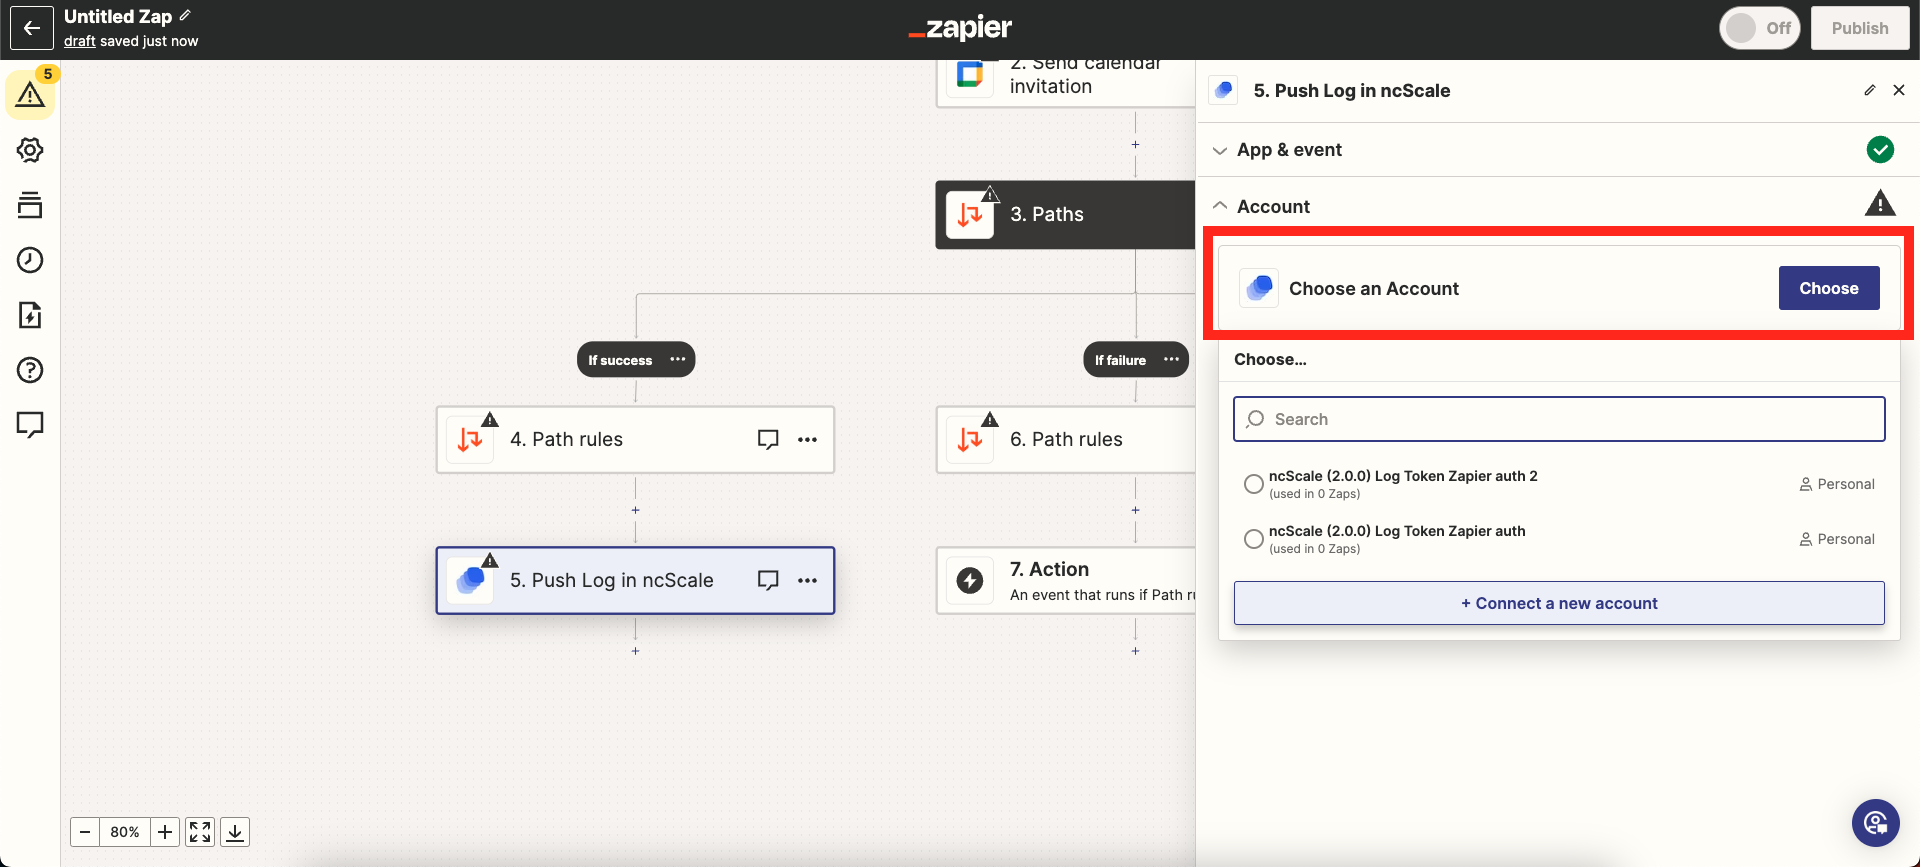Add a comment on step 4 Path rules
Image resolution: width=1920 pixels, height=867 pixels.
(768, 439)
